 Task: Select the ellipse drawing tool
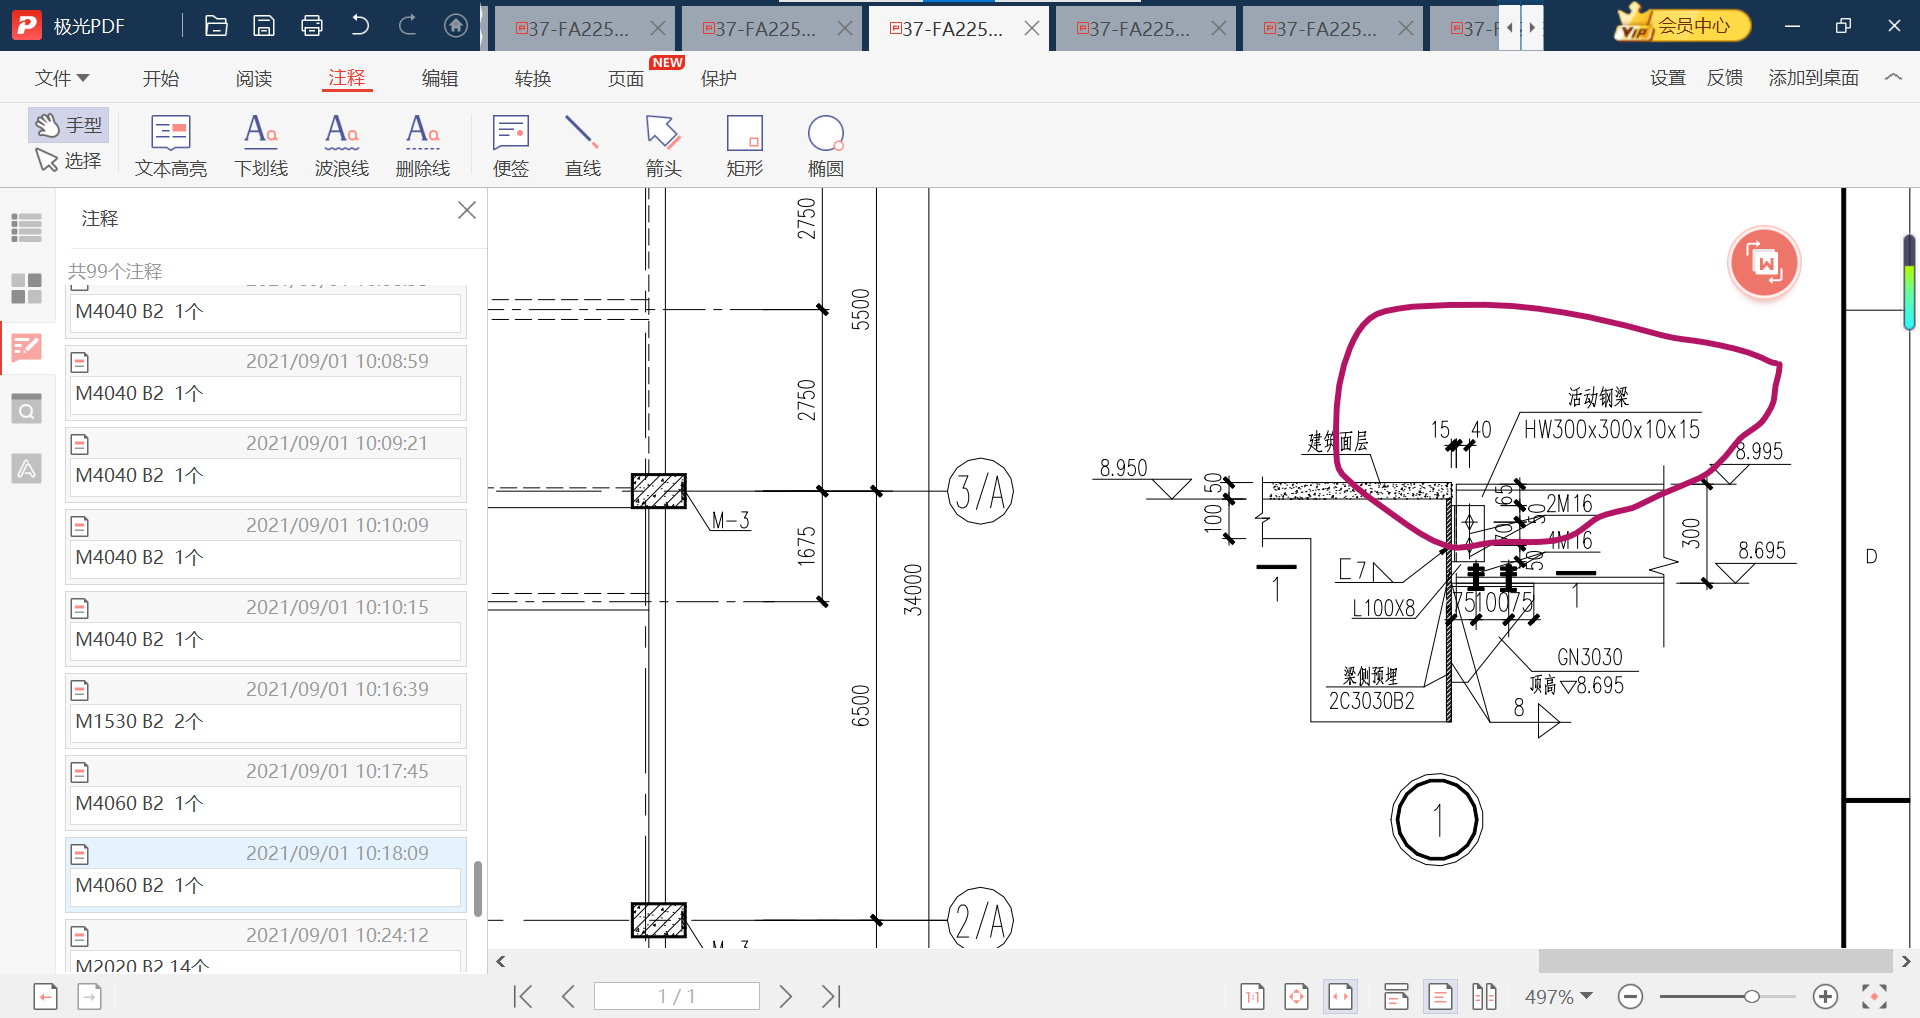coord(826,146)
